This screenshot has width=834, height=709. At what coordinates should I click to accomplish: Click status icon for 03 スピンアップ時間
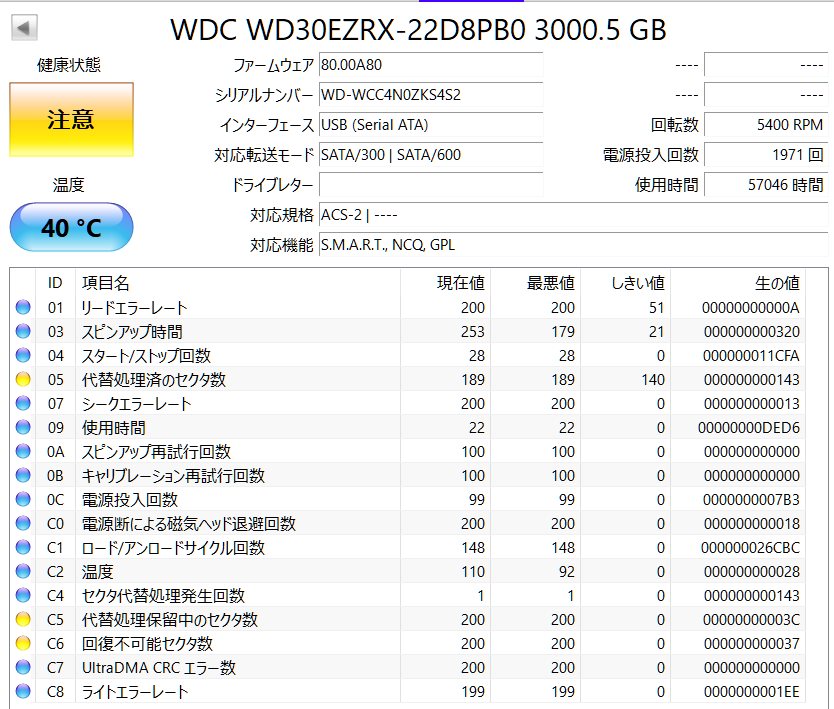click(x=23, y=331)
